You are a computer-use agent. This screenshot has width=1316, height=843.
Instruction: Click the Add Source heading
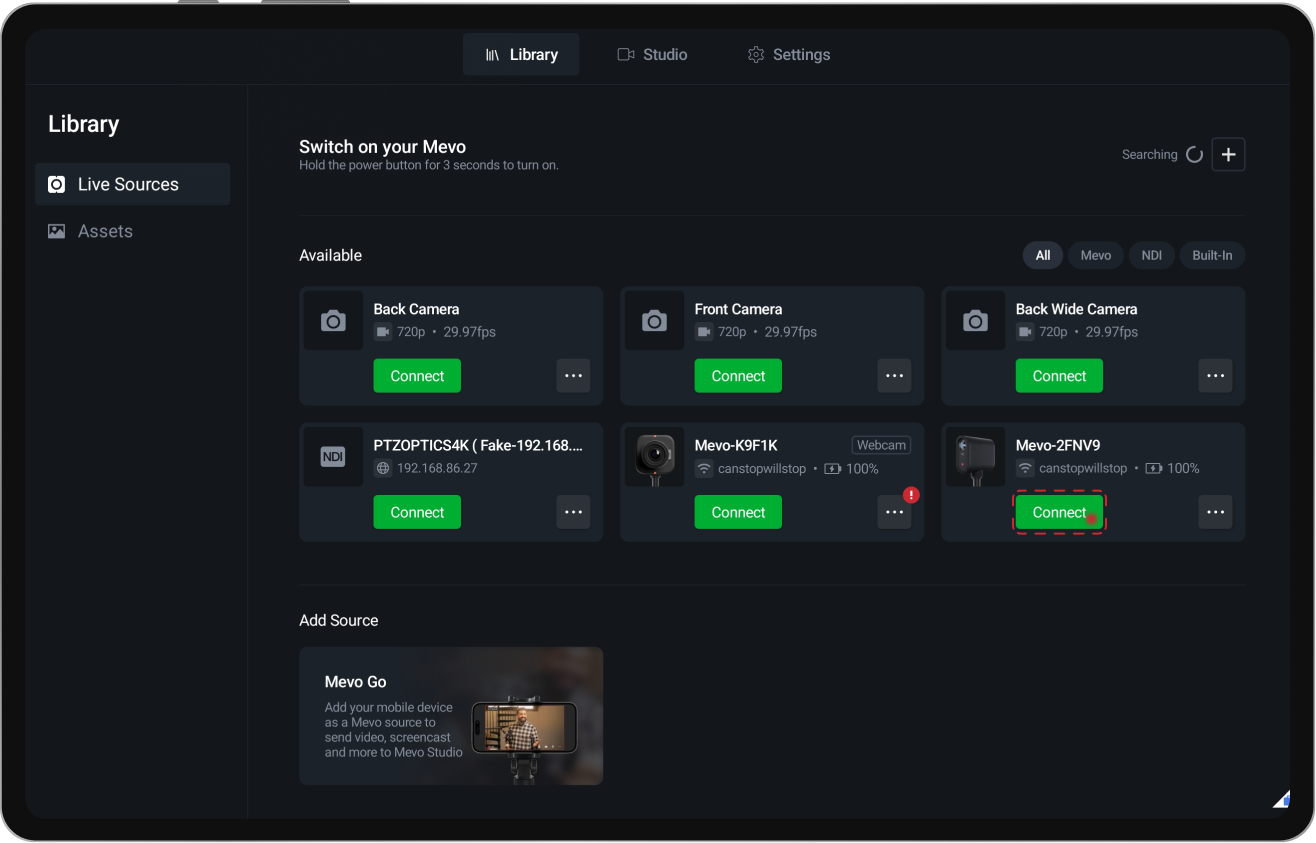pyautogui.click(x=339, y=620)
